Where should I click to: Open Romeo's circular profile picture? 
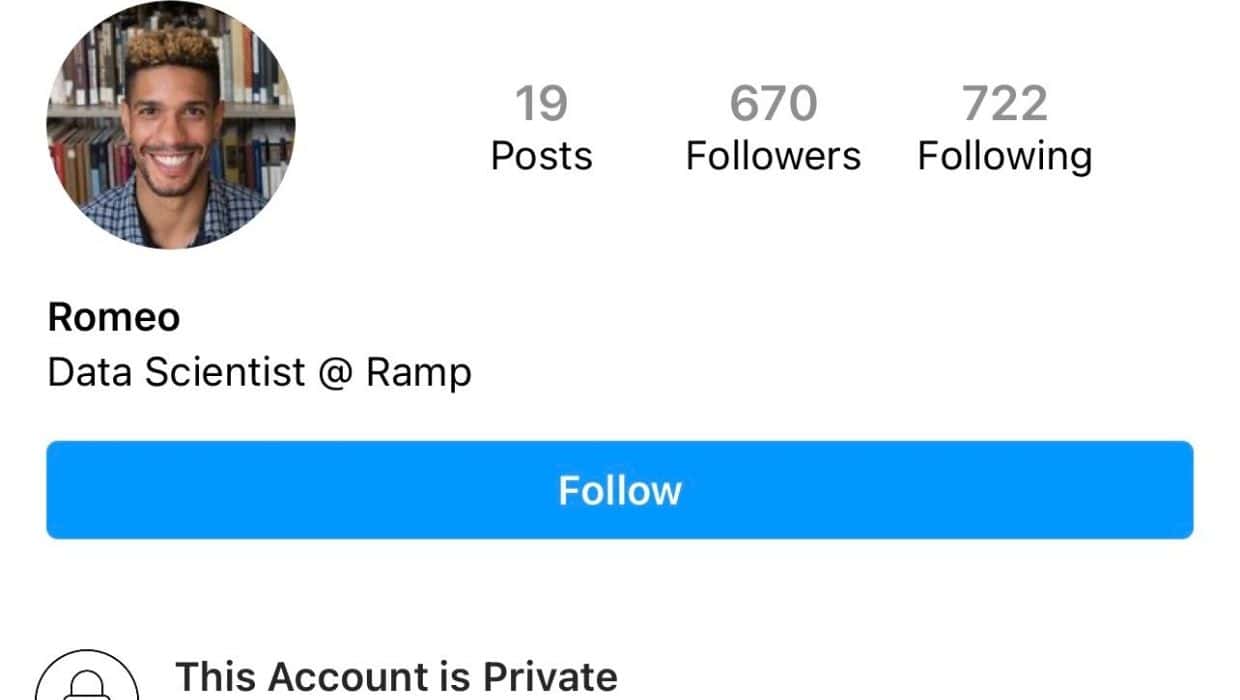pyautogui.click(x=171, y=124)
